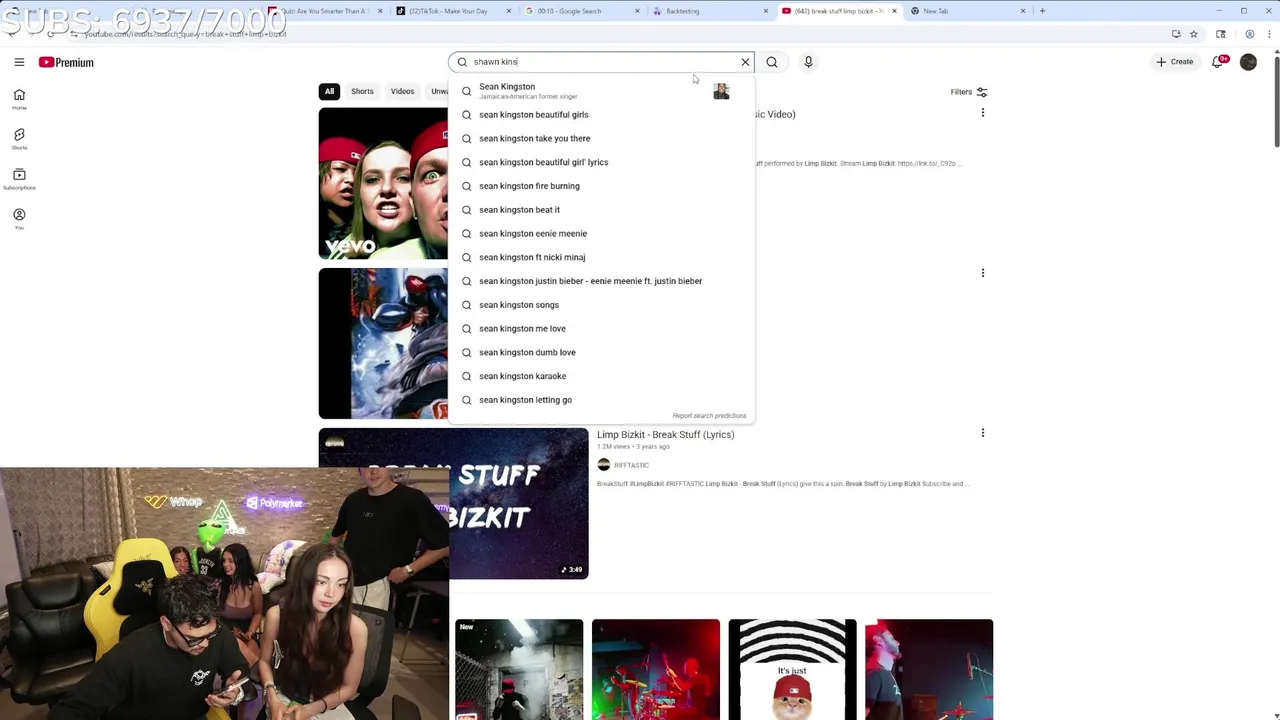Select the Videos filter chip
1280x720 pixels.
click(402, 91)
